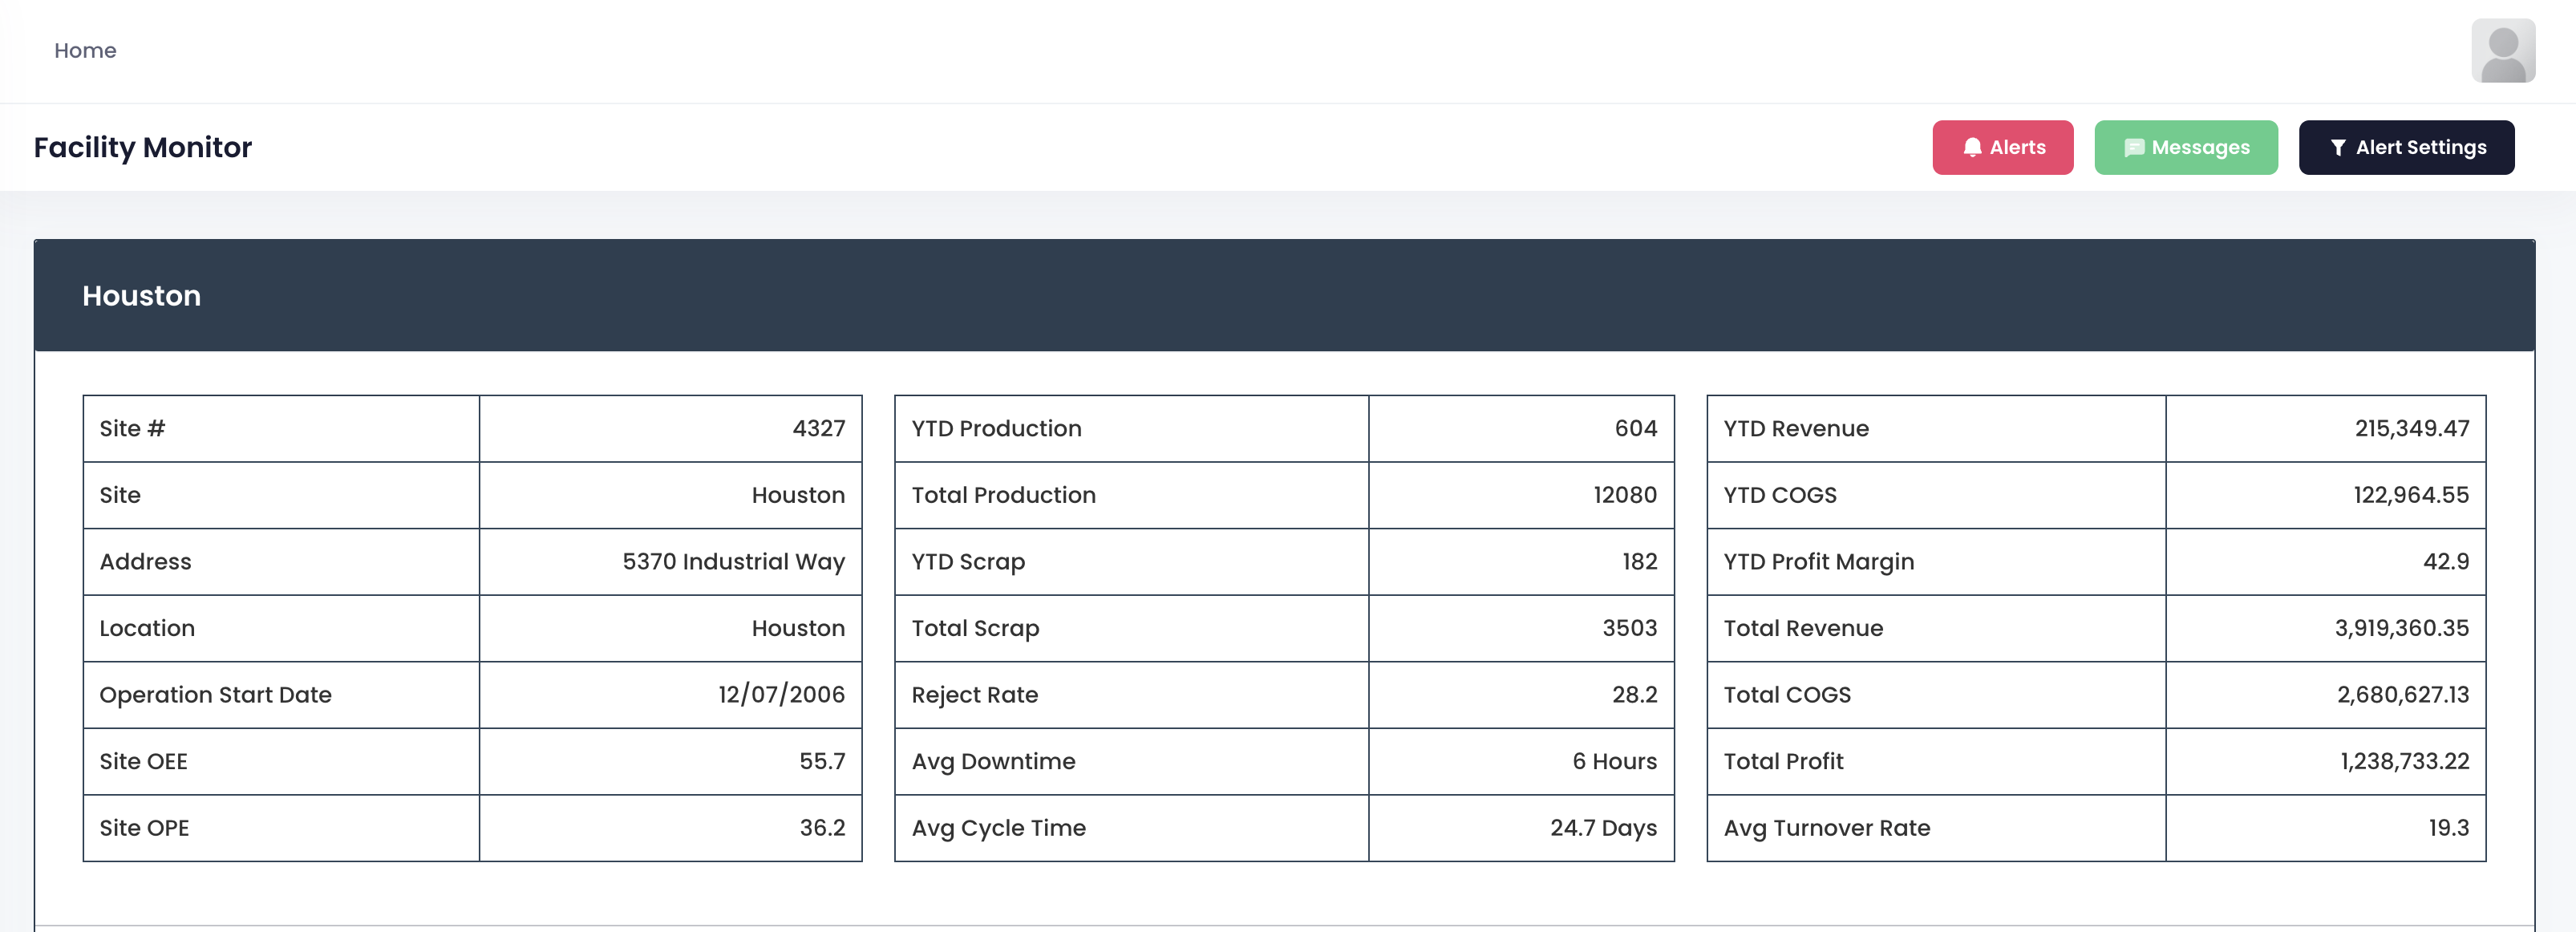
Task: Click the bell icon on Alerts button
Action: pyautogui.click(x=1972, y=148)
